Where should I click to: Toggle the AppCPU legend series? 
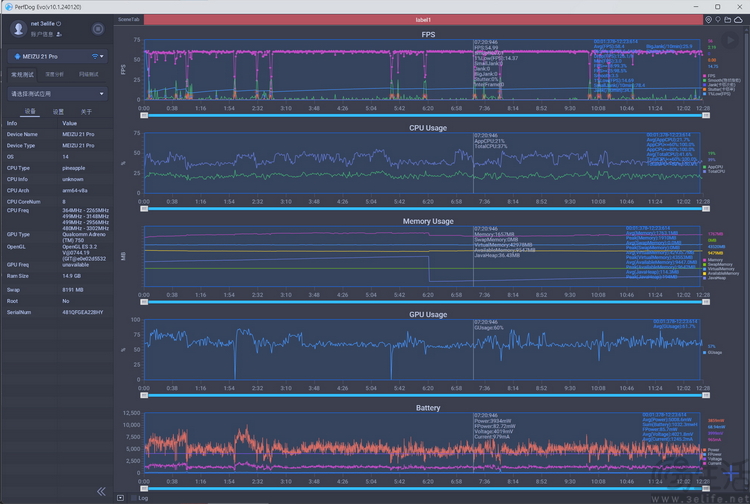click(713, 167)
